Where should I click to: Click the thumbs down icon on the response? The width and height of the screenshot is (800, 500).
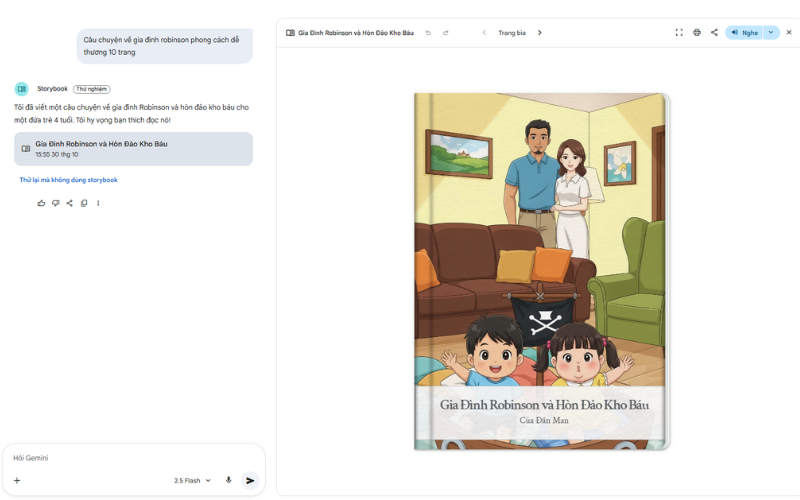coord(55,203)
